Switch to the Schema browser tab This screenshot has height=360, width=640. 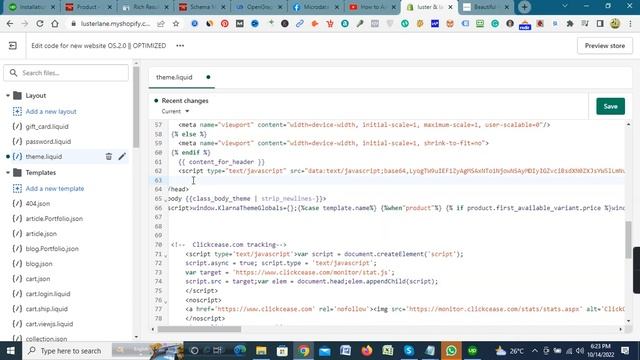pyautogui.click(x=201, y=7)
